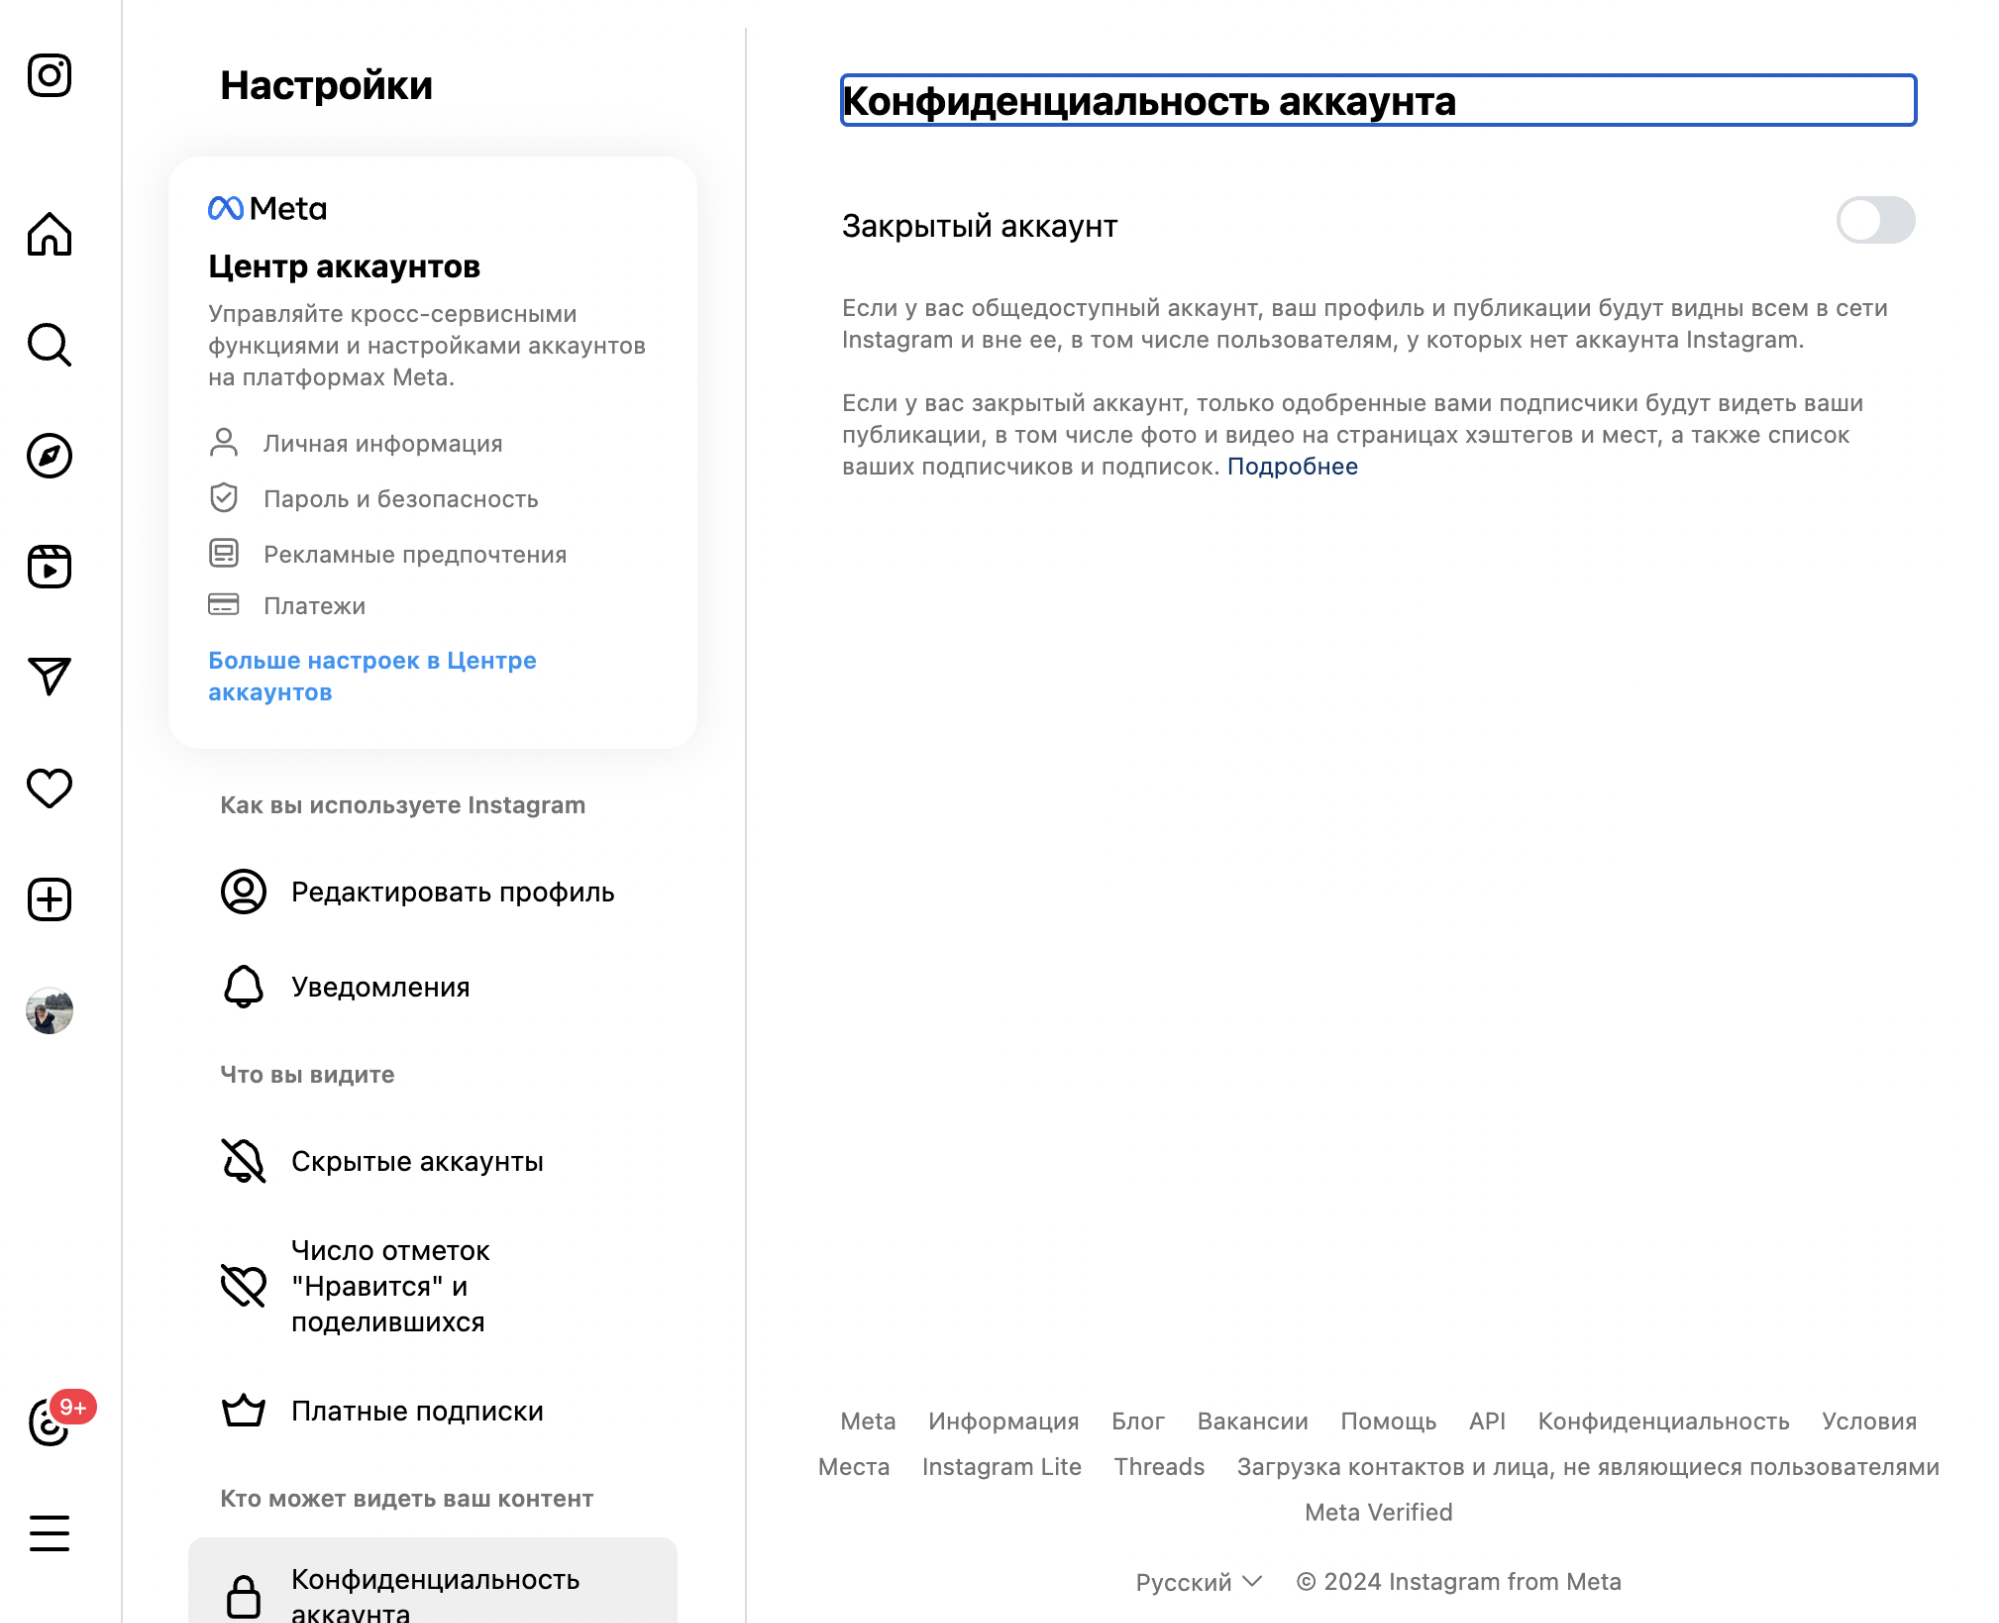Screen dimensions: 1999x1623
Task: Click Meta Verified footer link
Action: [1377, 1512]
